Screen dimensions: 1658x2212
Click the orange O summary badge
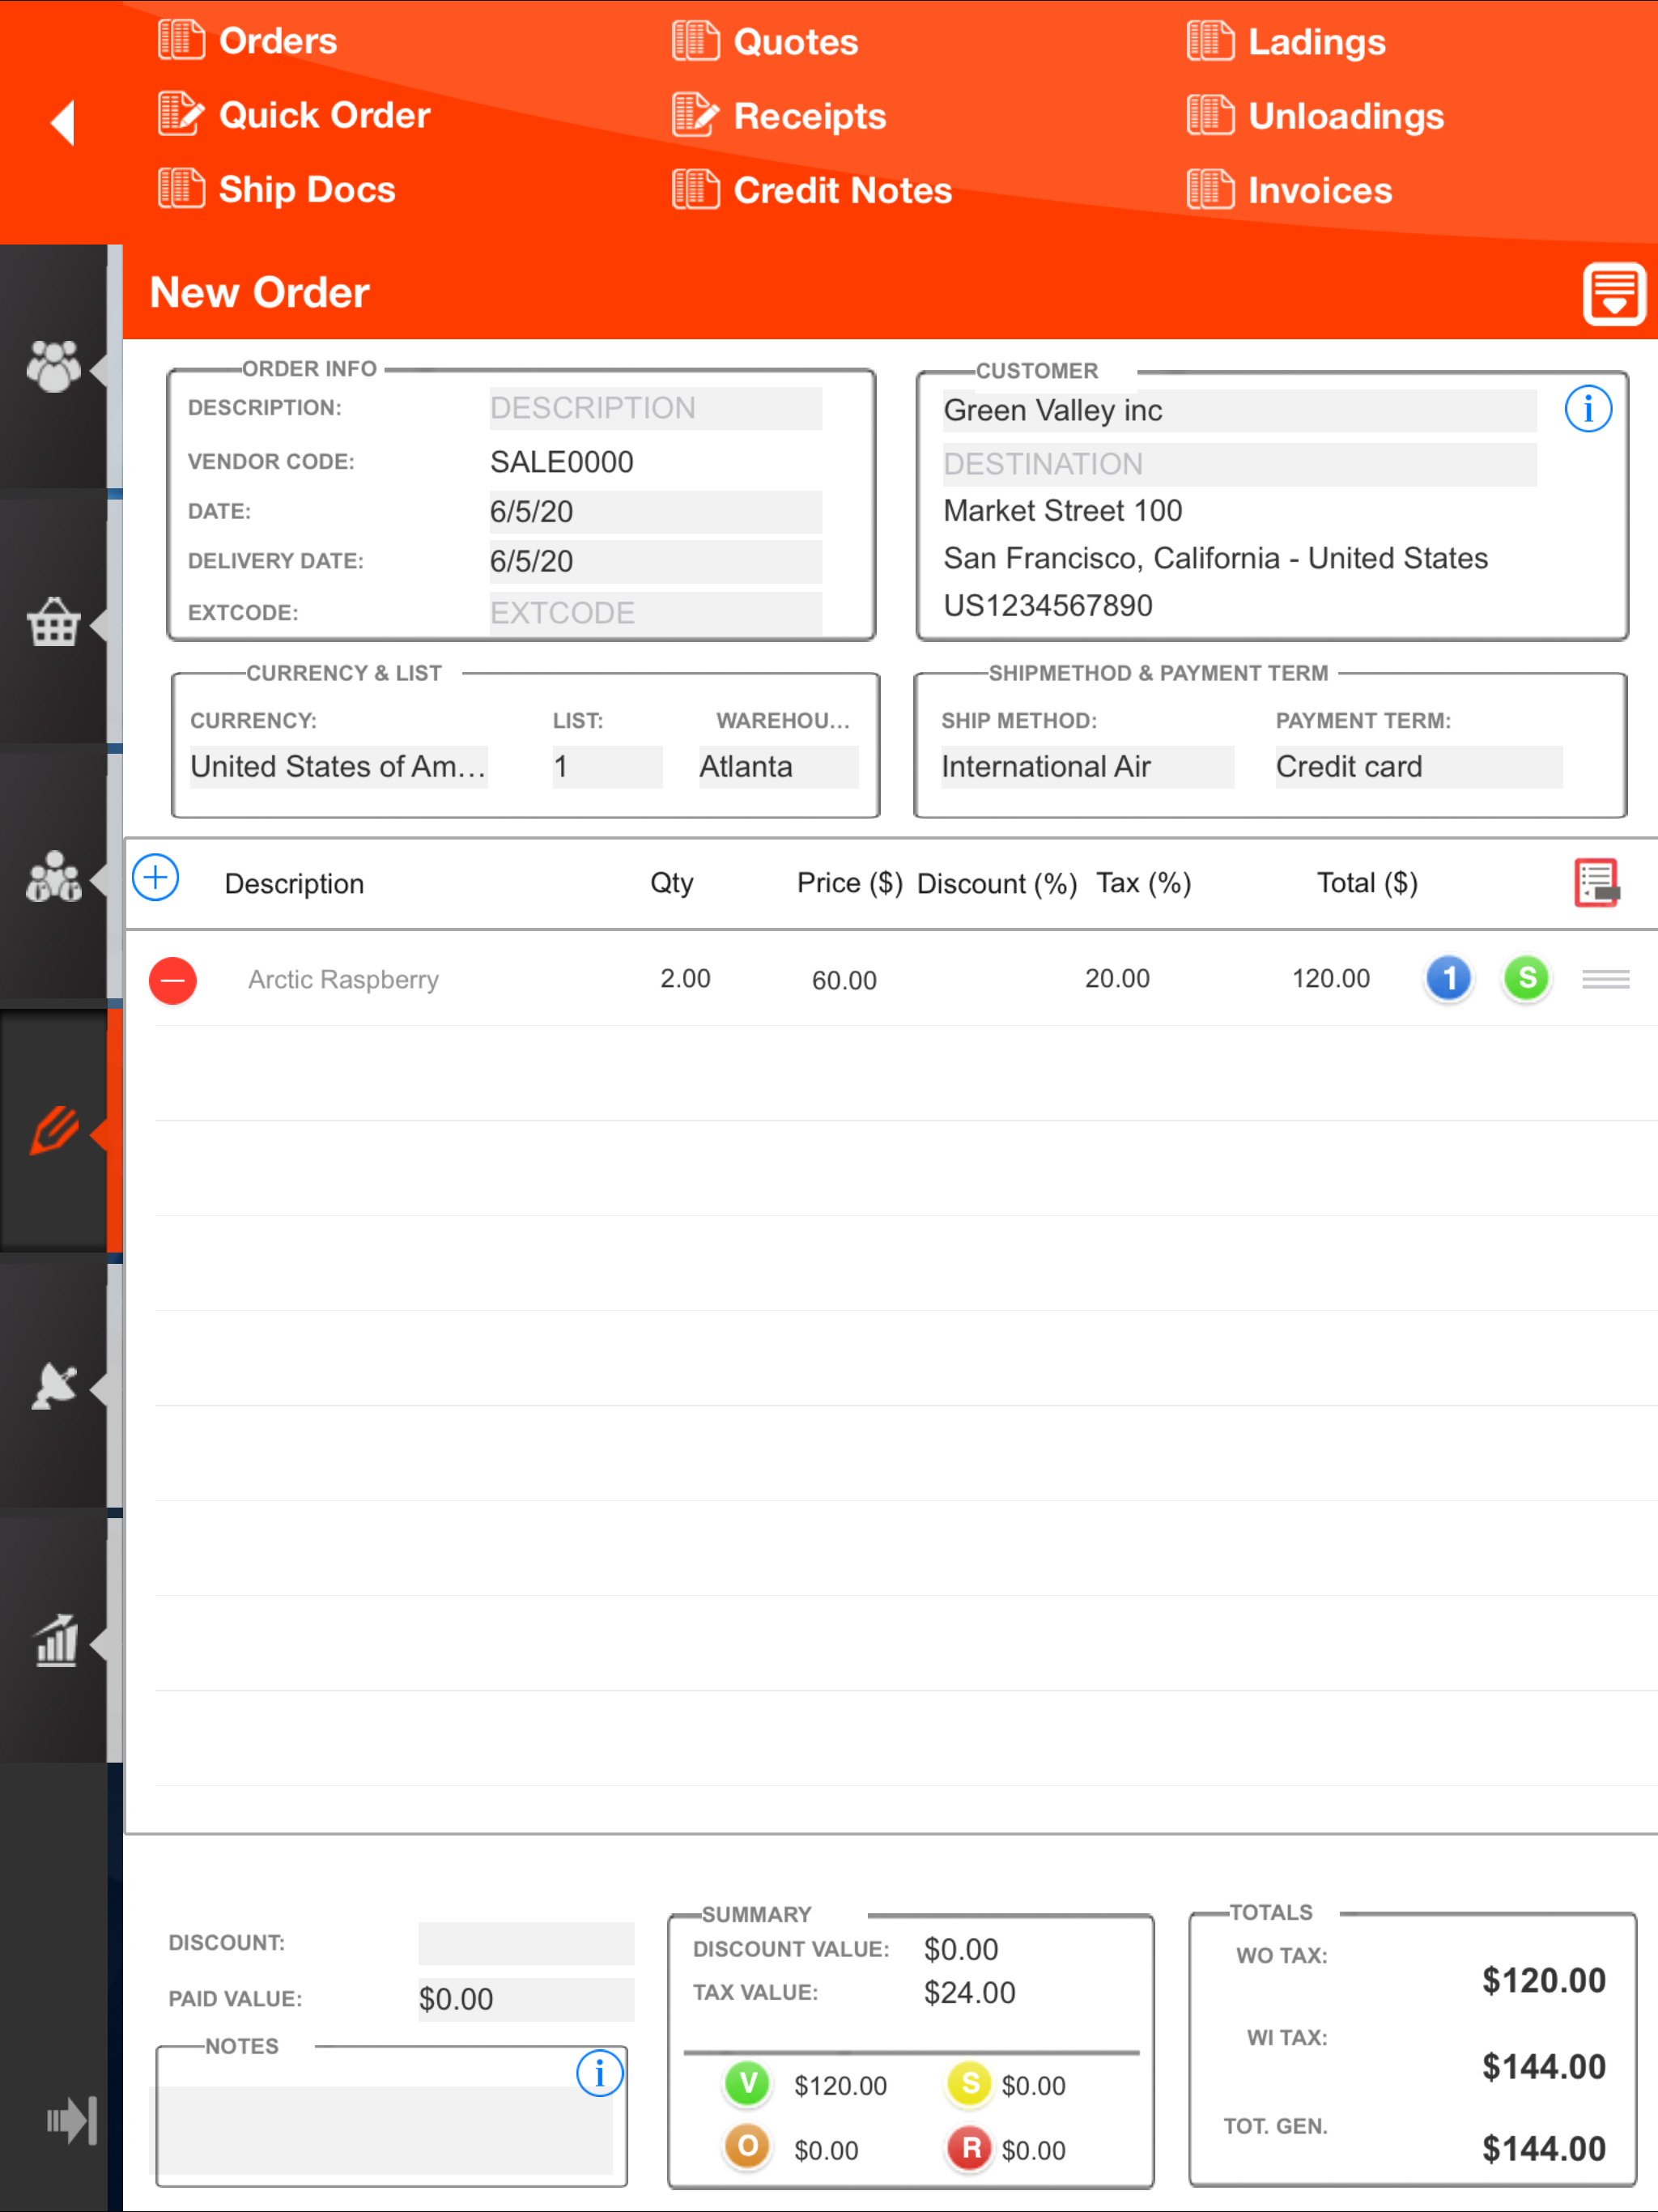[x=747, y=2147]
